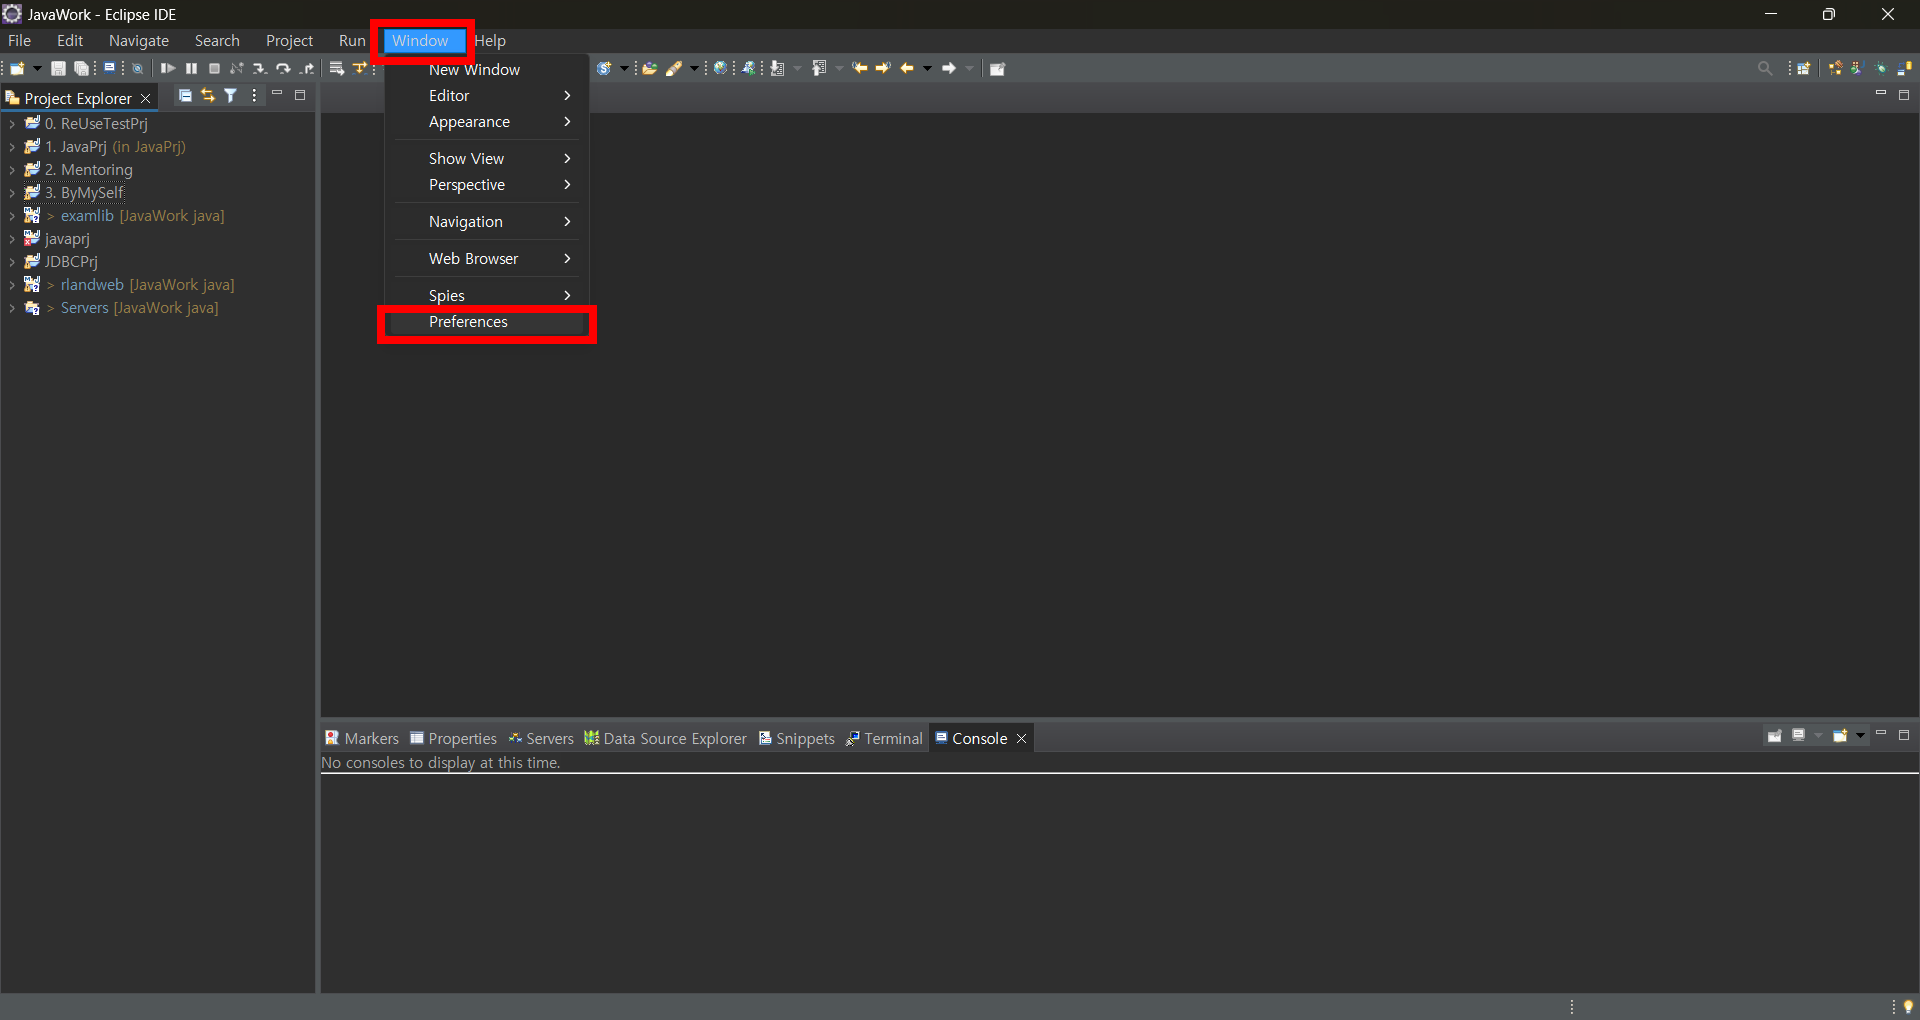This screenshot has height=1020, width=1920.
Task: Open the File menu
Action: [x=19, y=41]
